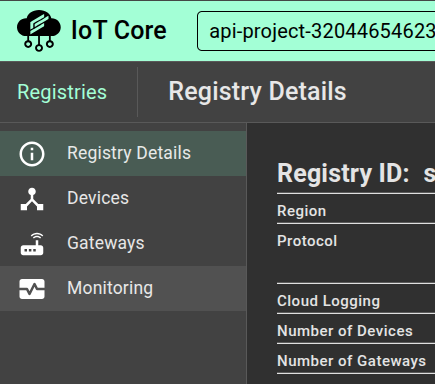Select the api-project selector field
This screenshot has width=435, height=384.
316,31
